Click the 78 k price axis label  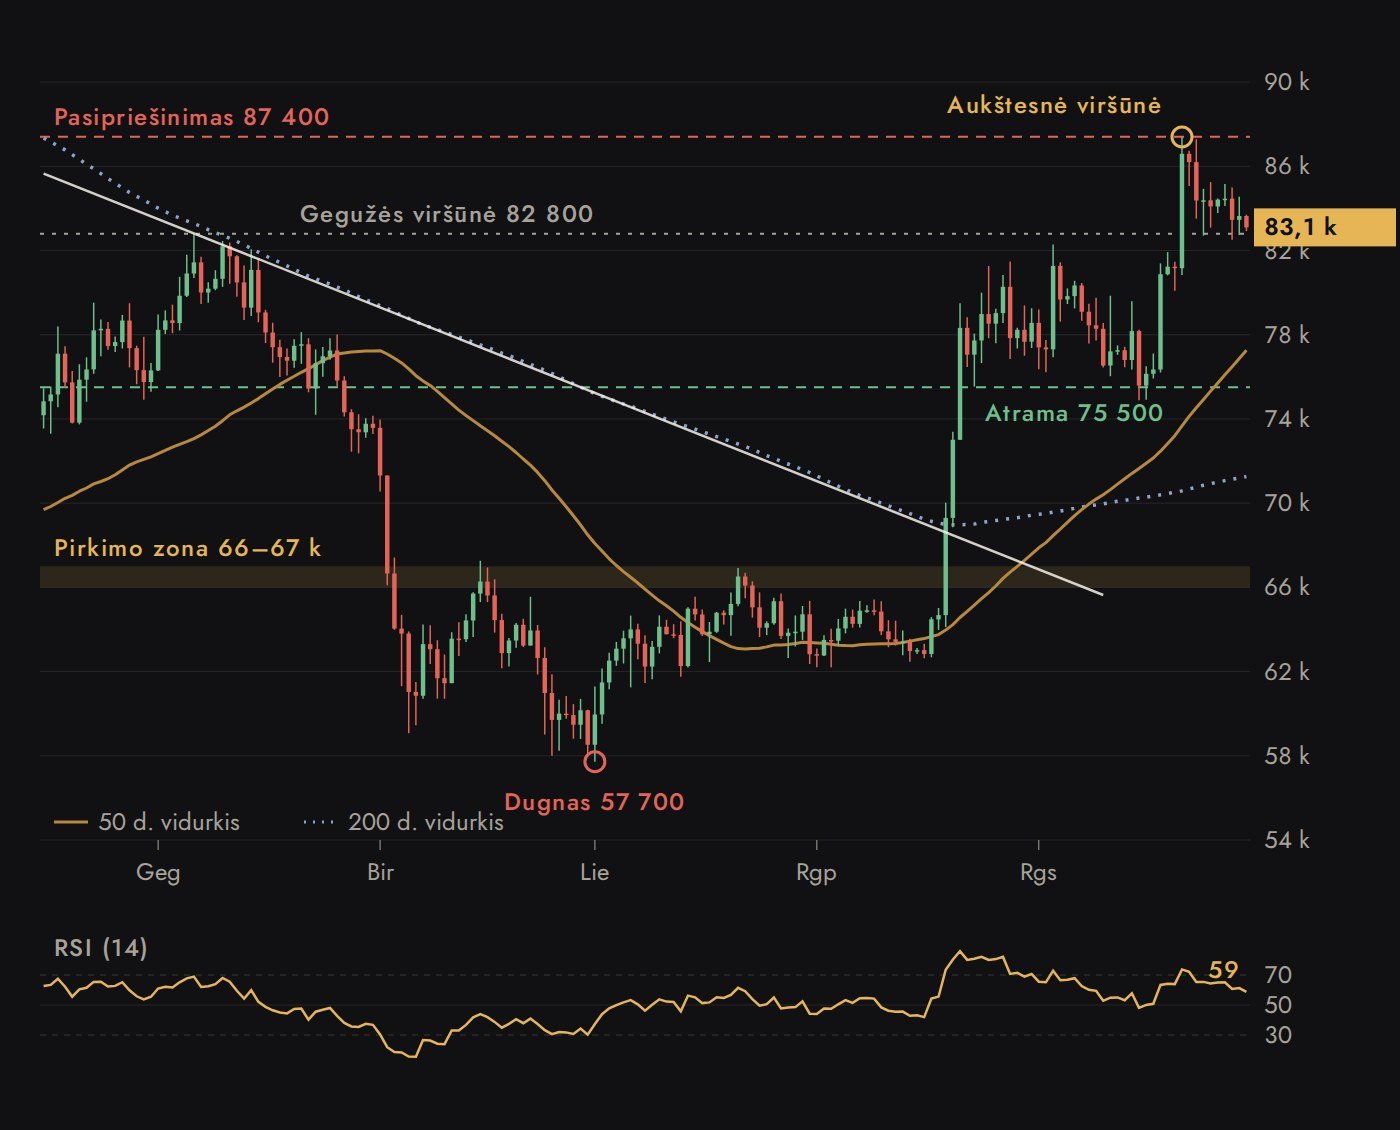pyautogui.click(x=1287, y=334)
